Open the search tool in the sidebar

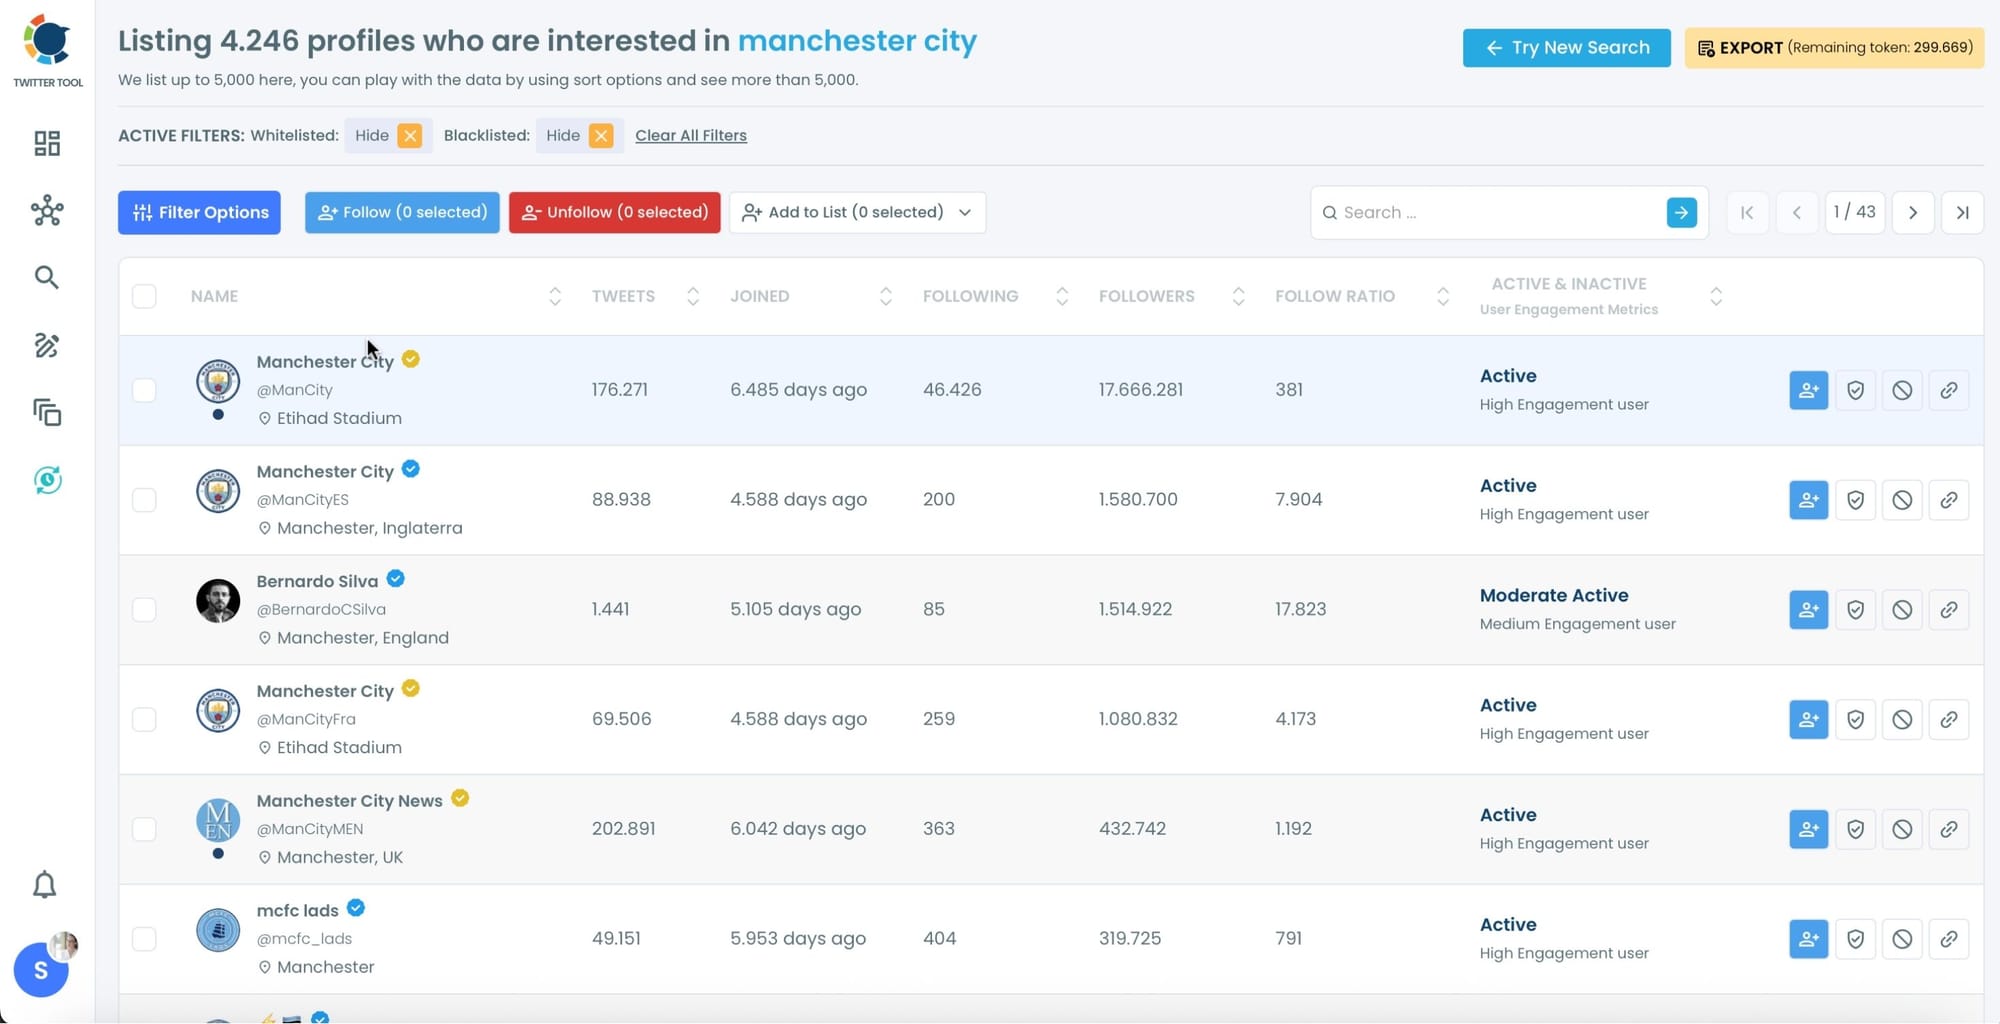point(46,277)
